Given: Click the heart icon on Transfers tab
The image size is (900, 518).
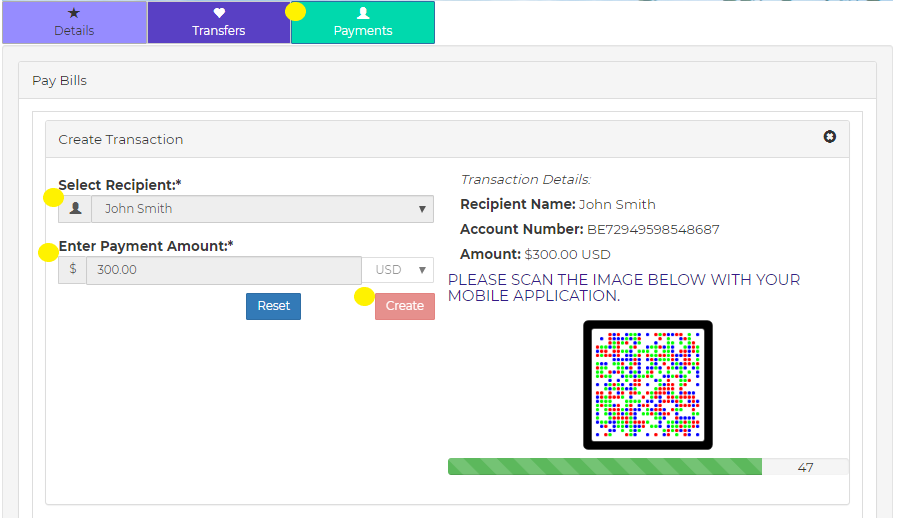Looking at the screenshot, I should click(x=219, y=13).
